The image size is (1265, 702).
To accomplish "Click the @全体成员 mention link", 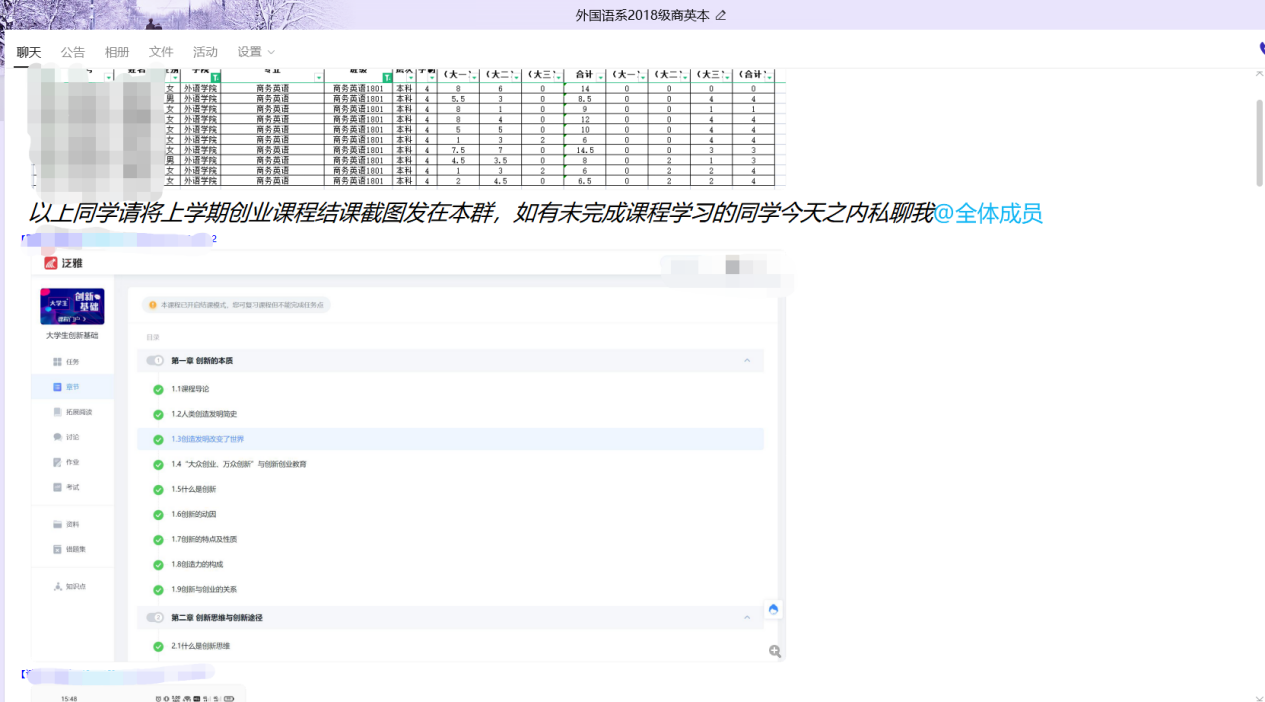I will point(988,213).
